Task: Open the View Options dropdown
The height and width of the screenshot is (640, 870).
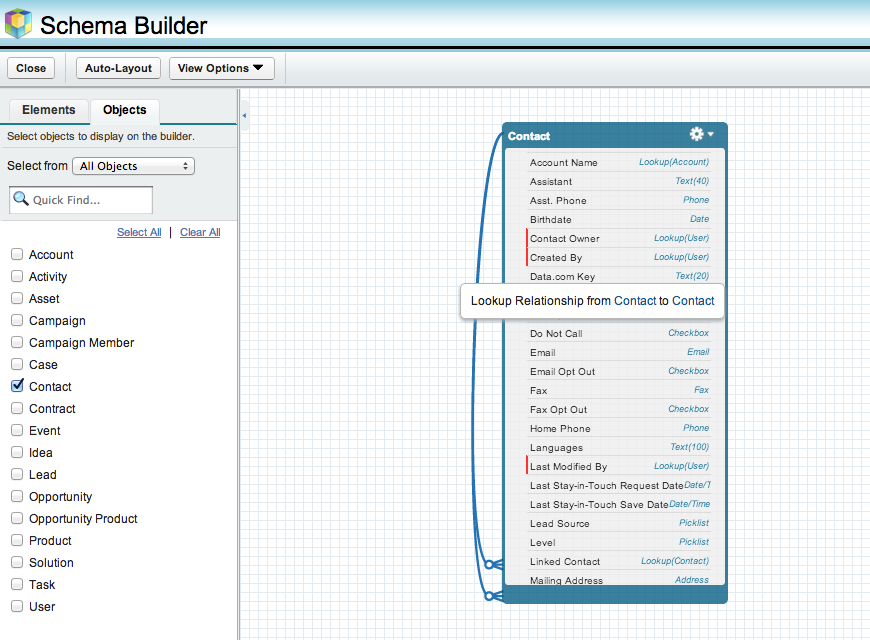Action: click(221, 68)
